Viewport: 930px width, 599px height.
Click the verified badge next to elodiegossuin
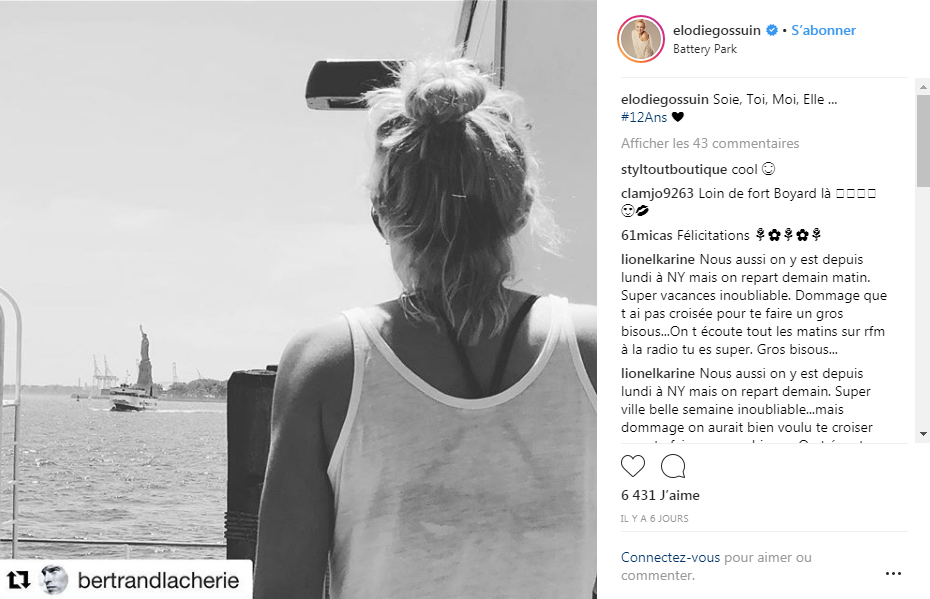pyautogui.click(x=772, y=30)
